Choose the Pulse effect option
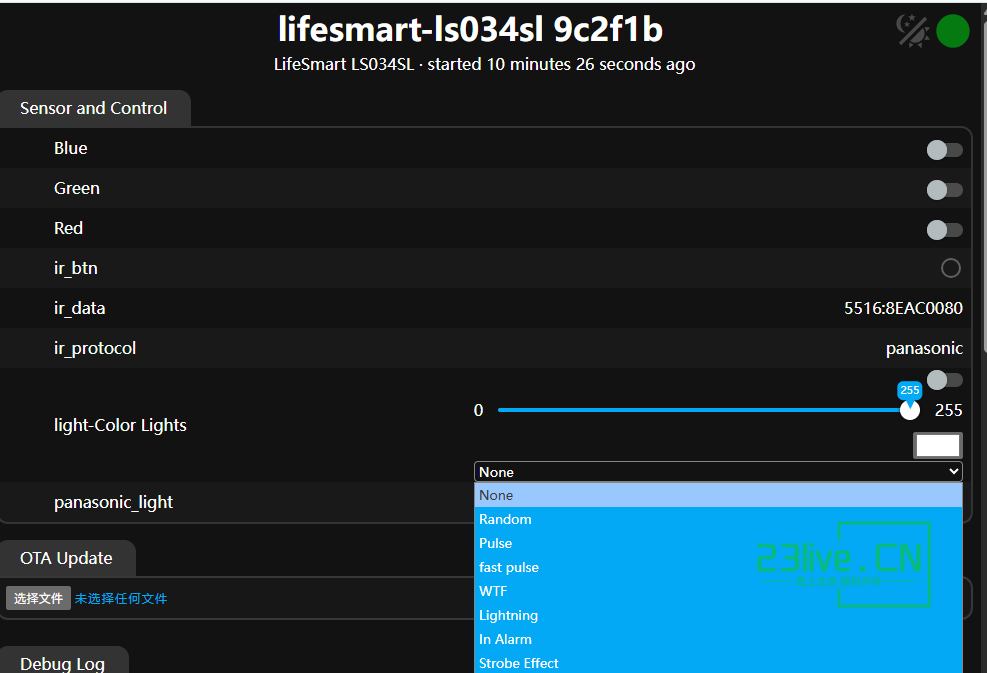Viewport: 987px width, 673px height. [x=718, y=543]
